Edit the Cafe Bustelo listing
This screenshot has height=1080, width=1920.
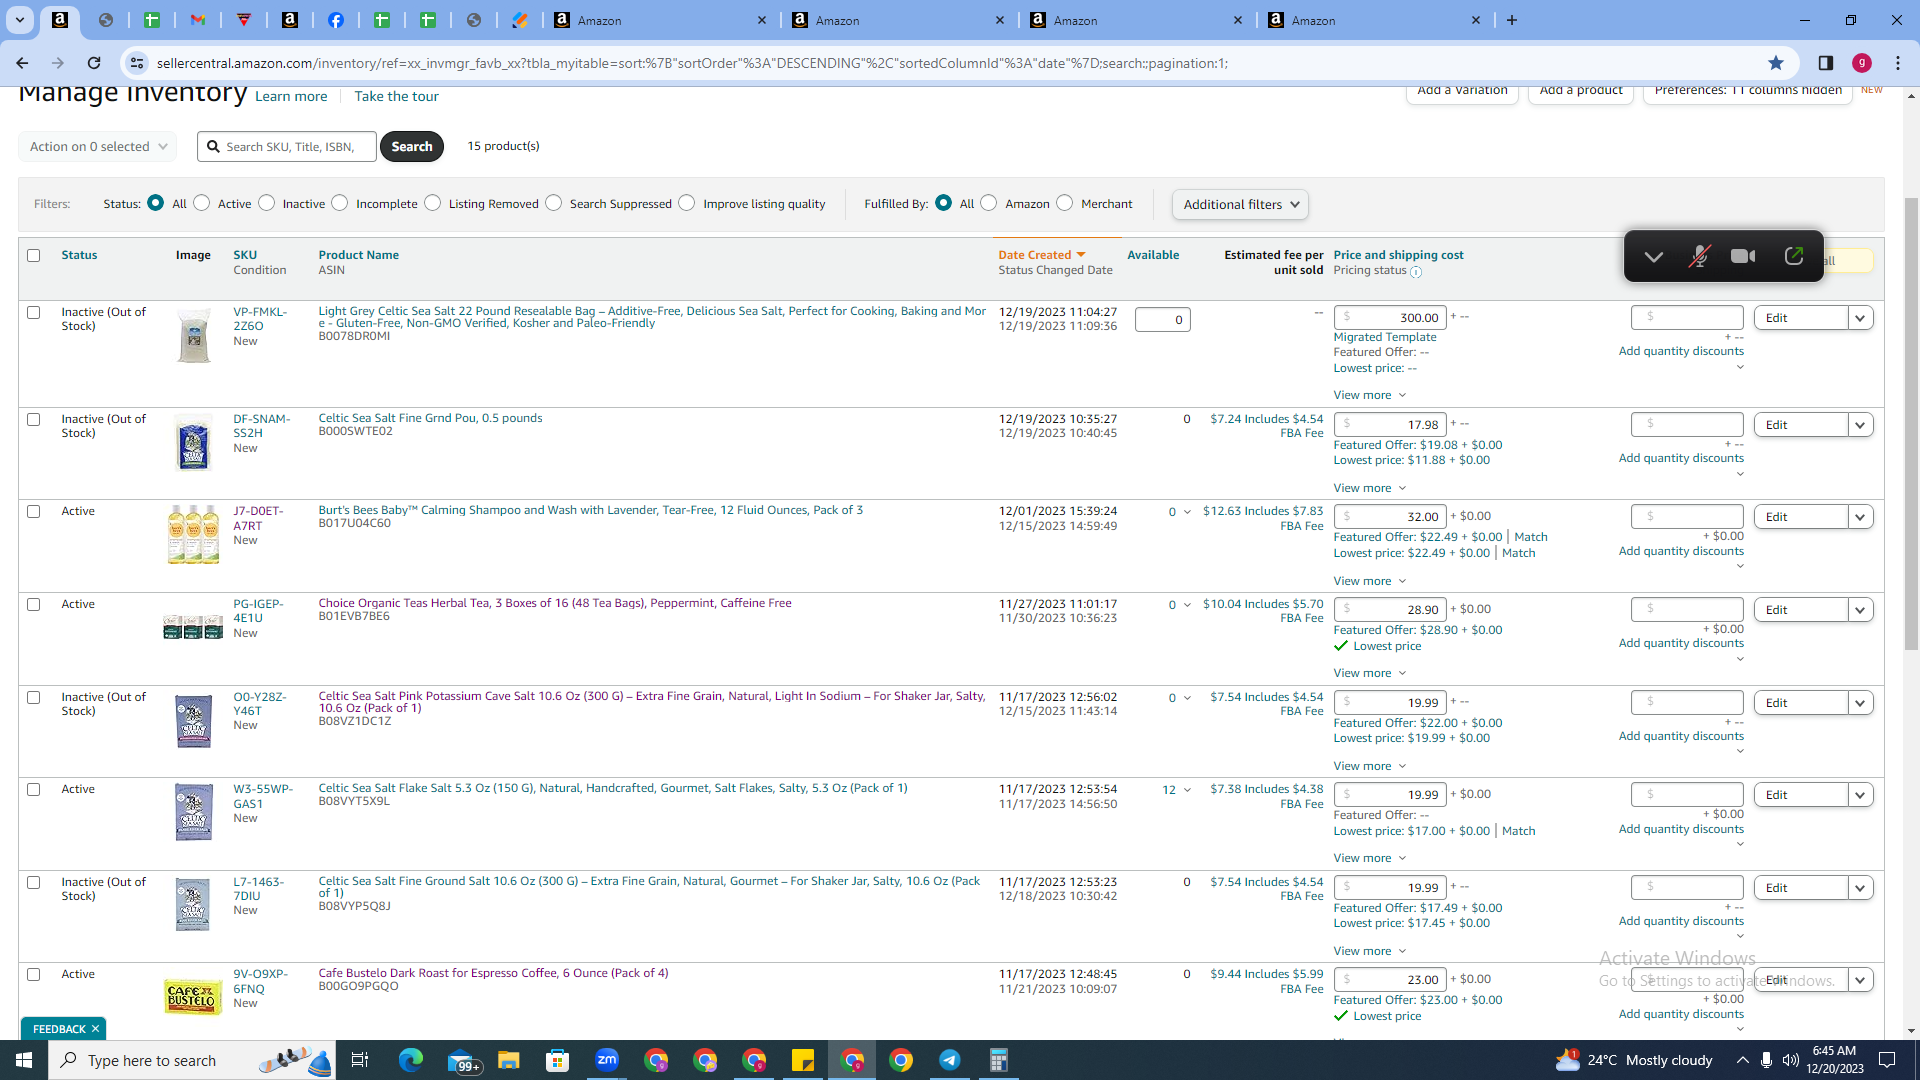[1801, 980]
